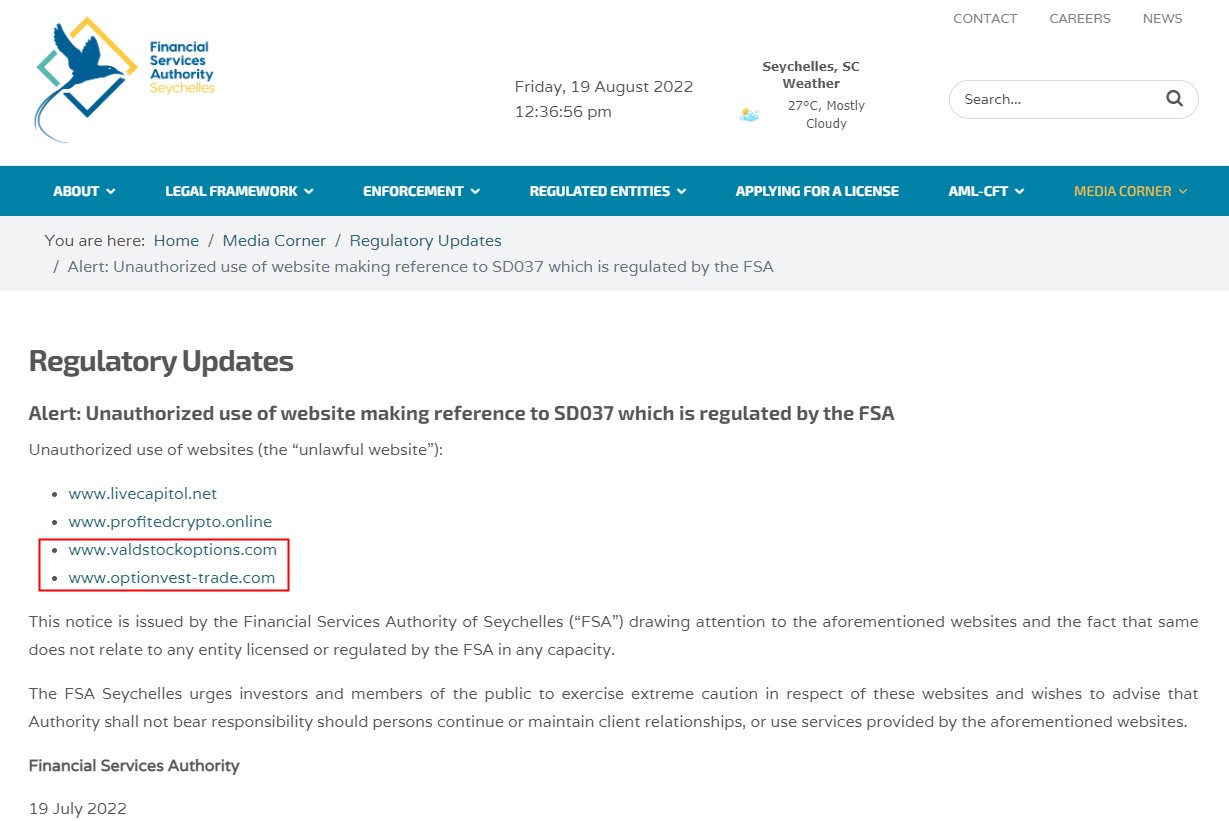Image resolution: width=1229 pixels, height=821 pixels.
Task: Open the Careers page link
Action: tap(1080, 18)
